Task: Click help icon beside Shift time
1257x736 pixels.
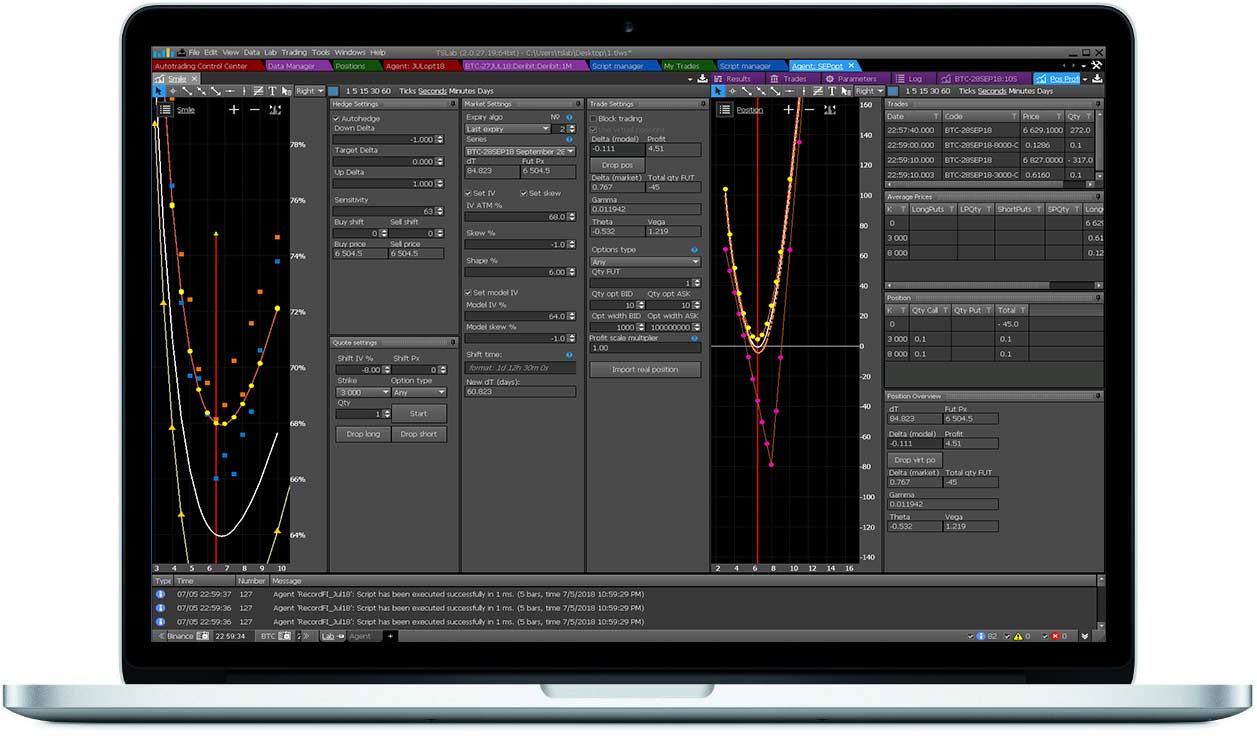Action: click(x=569, y=354)
